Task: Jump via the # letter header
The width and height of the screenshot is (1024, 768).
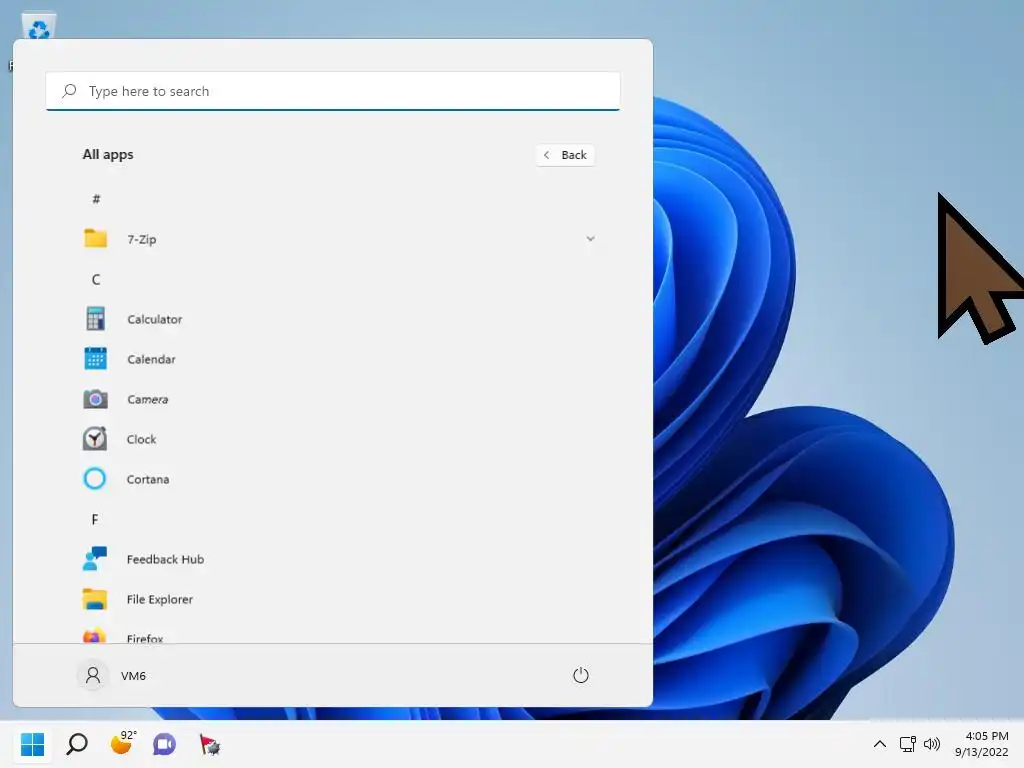Action: coord(96,199)
